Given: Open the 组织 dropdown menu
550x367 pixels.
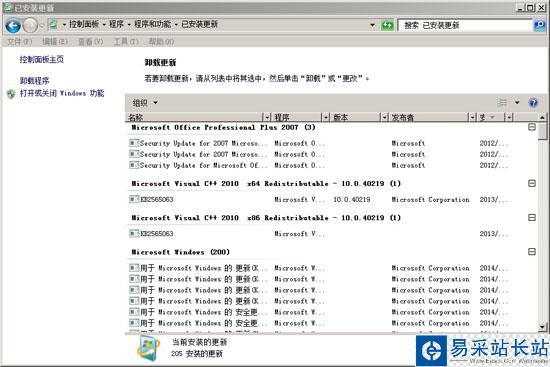Looking at the screenshot, I should (145, 103).
